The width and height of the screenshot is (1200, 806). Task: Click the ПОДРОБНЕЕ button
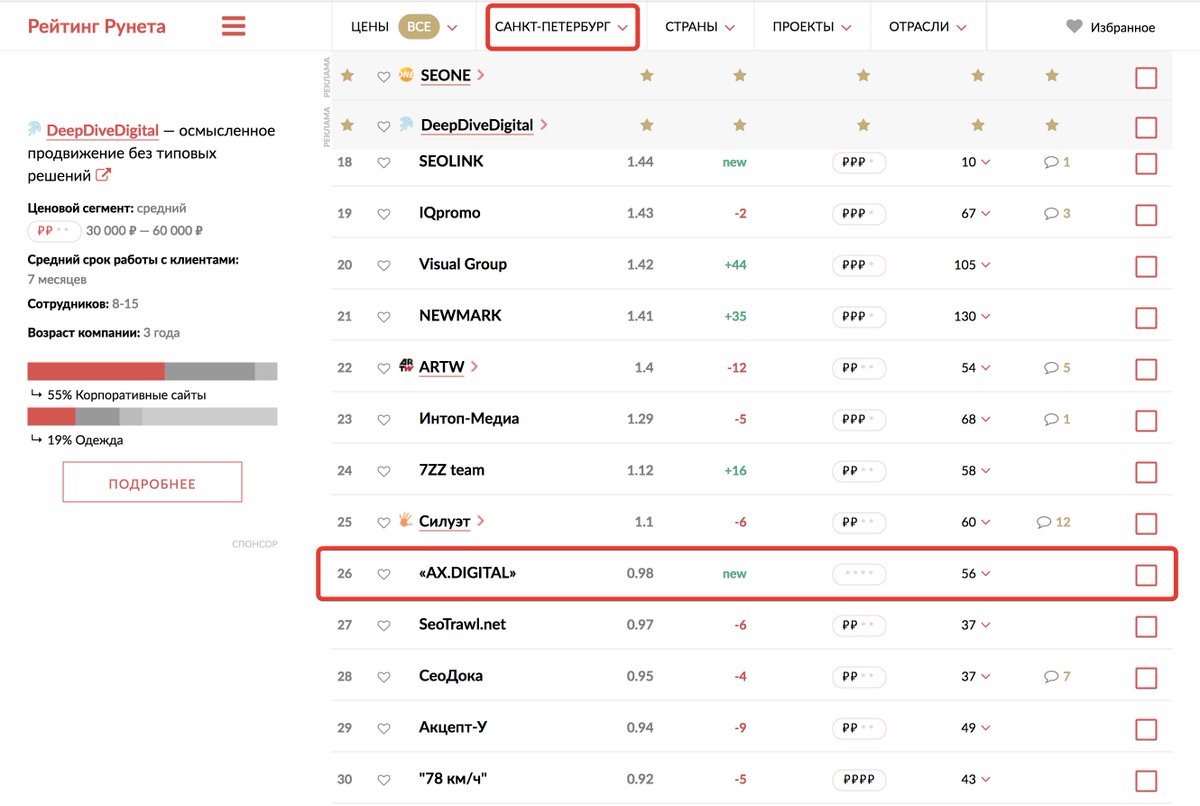152,483
